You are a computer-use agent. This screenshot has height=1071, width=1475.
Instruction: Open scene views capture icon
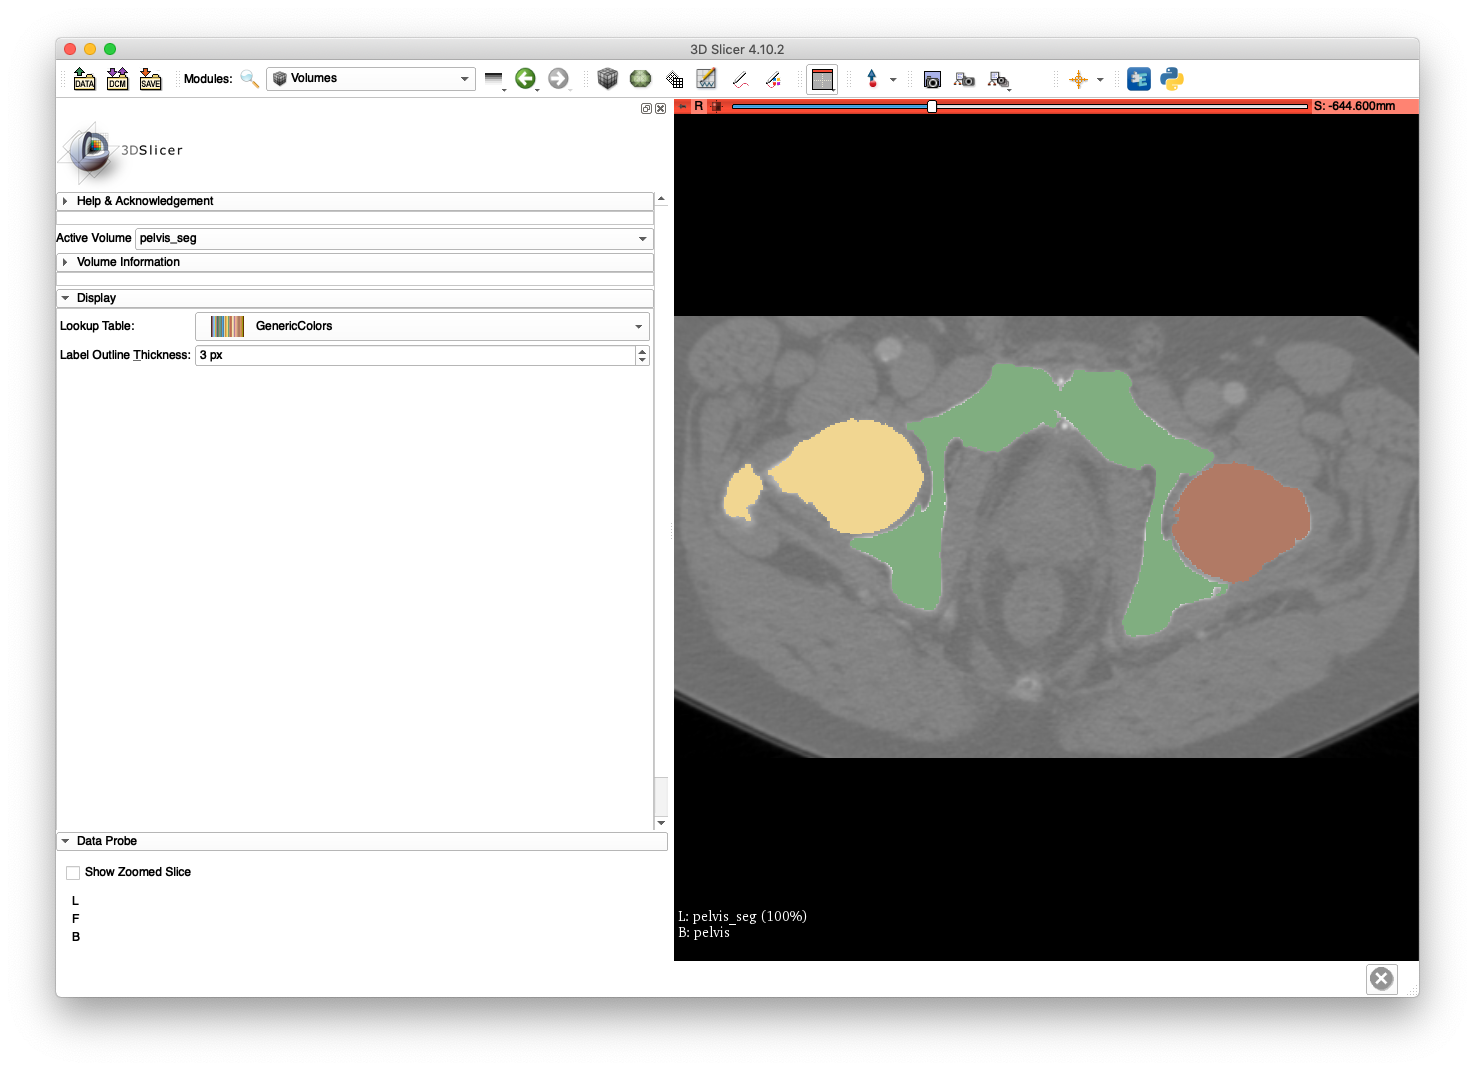pos(965,80)
